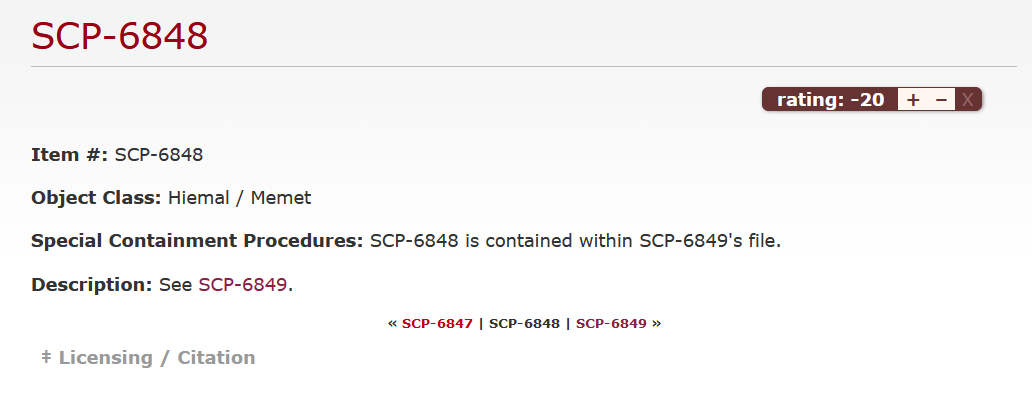
Task: Click the » right double-arrow in the footer navigation
Action: (x=656, y=323)
